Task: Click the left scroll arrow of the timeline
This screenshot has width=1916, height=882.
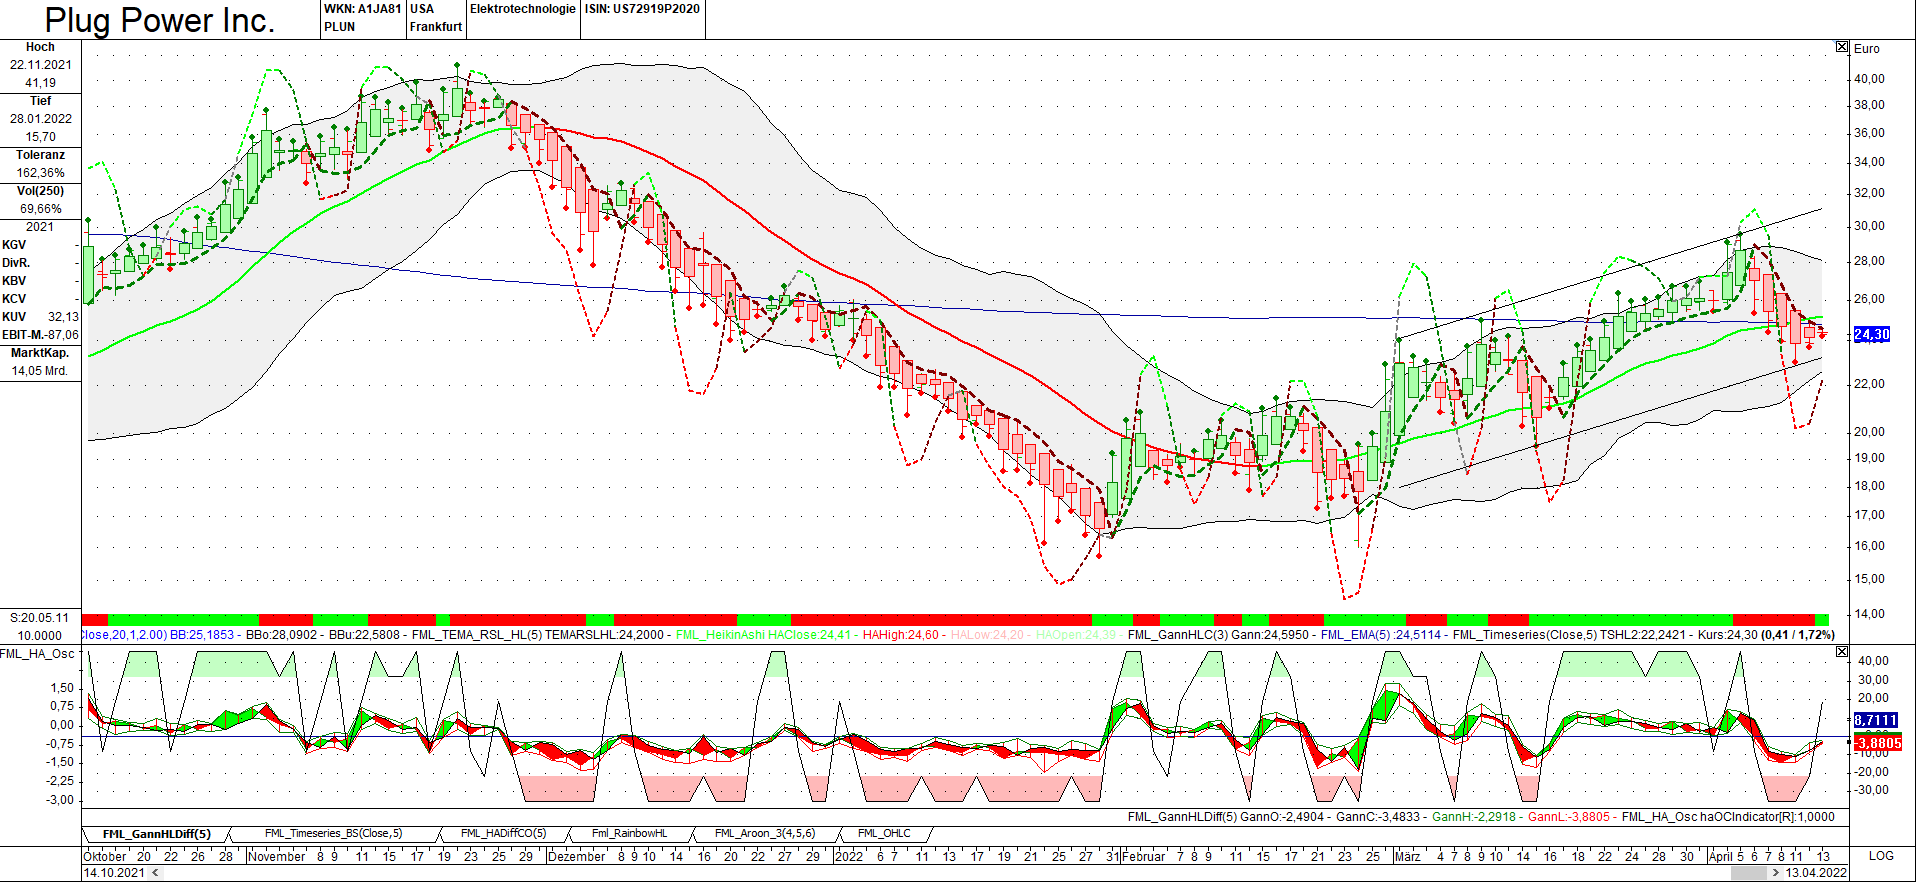Action: tap(155, 873)
